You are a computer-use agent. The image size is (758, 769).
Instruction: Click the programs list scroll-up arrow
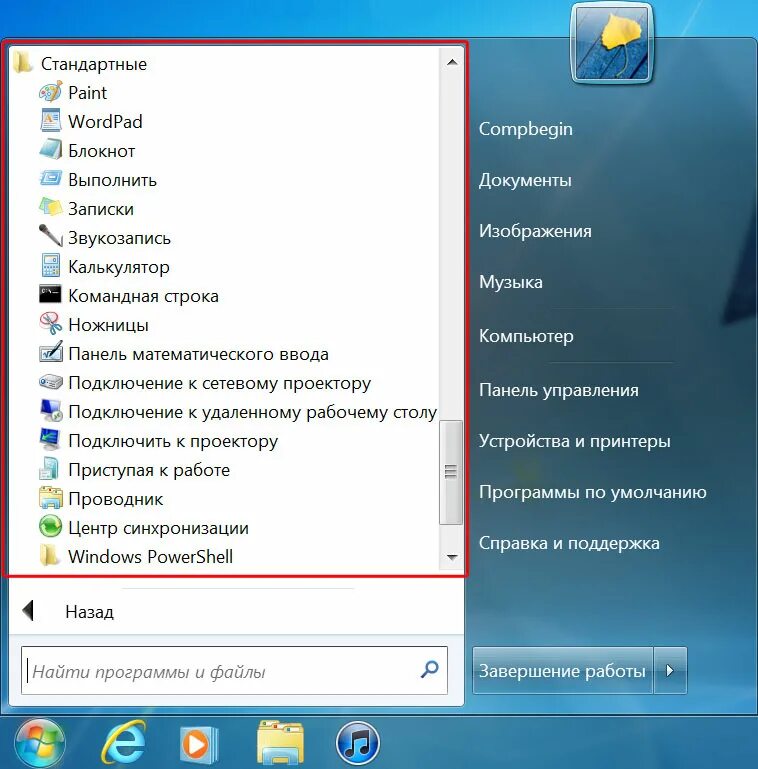(x=453, y=62)
